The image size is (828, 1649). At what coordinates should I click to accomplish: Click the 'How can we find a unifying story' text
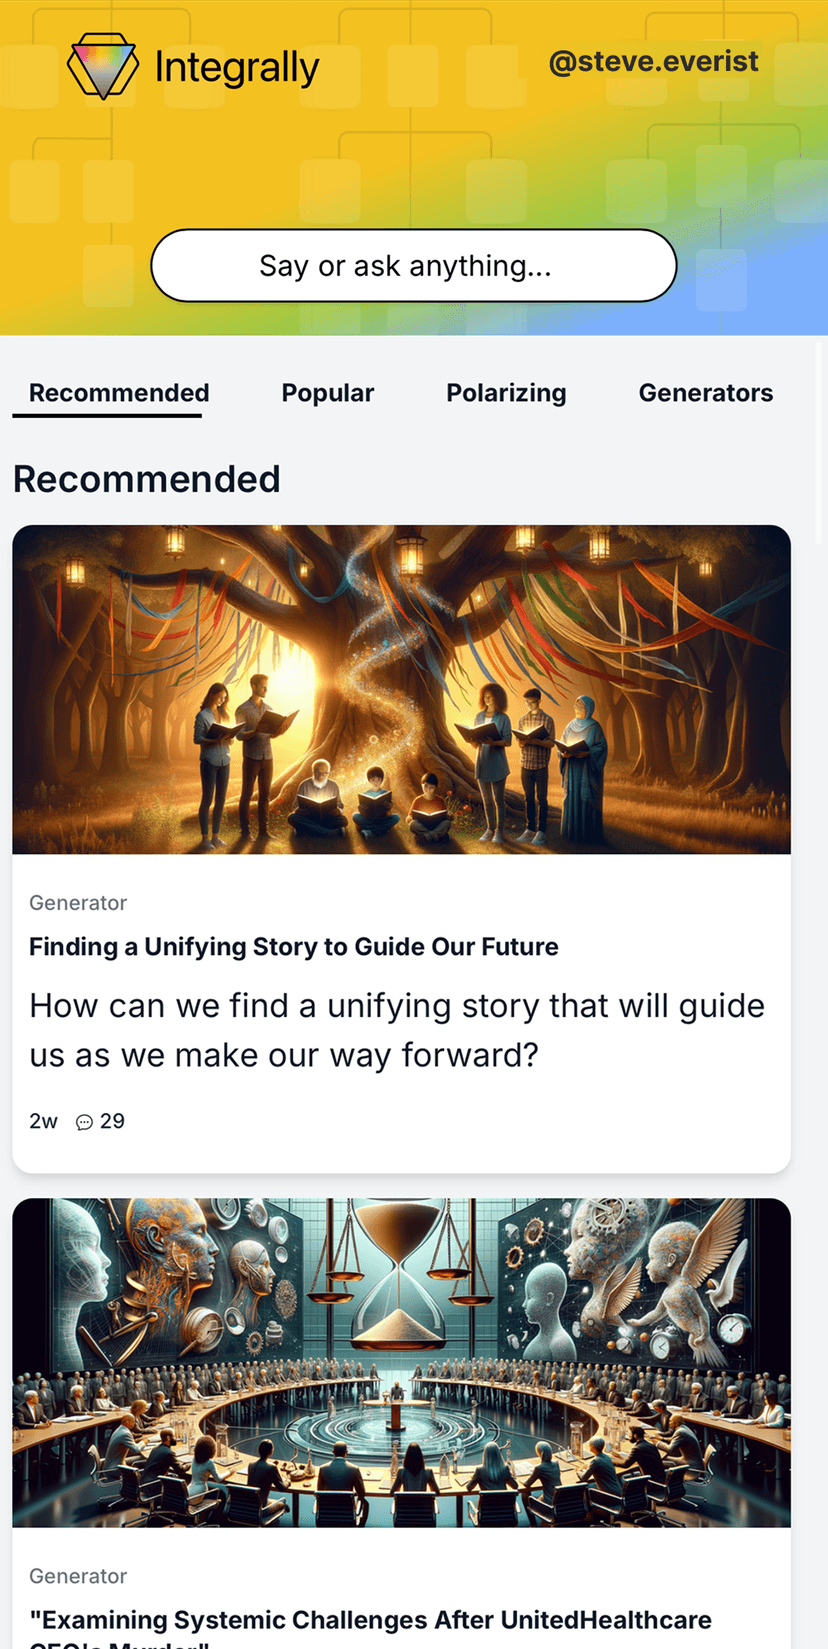[397, 1030]
